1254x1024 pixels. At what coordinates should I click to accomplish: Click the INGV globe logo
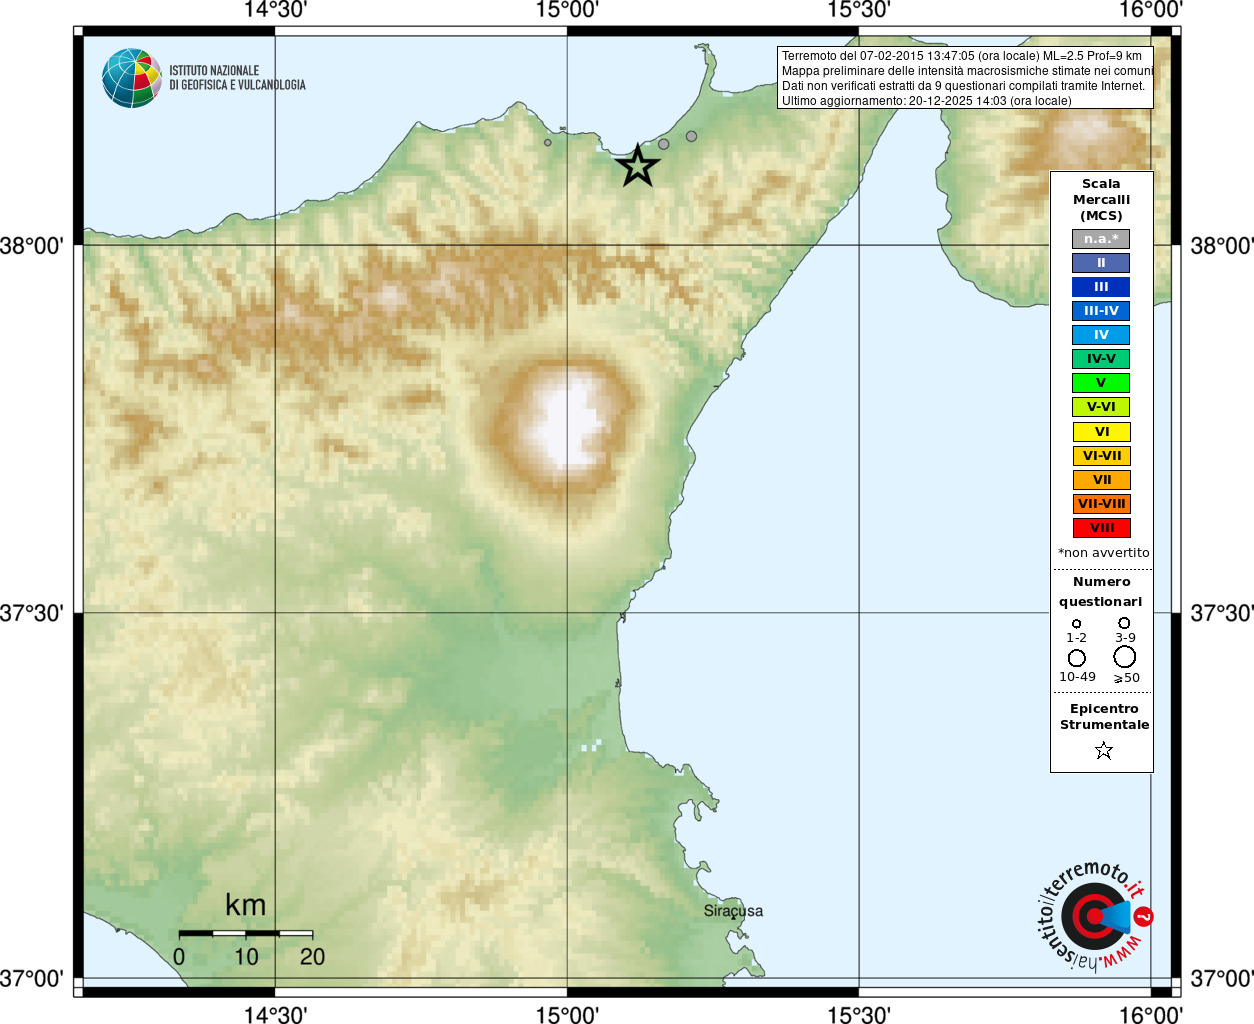tap(132, 78)
